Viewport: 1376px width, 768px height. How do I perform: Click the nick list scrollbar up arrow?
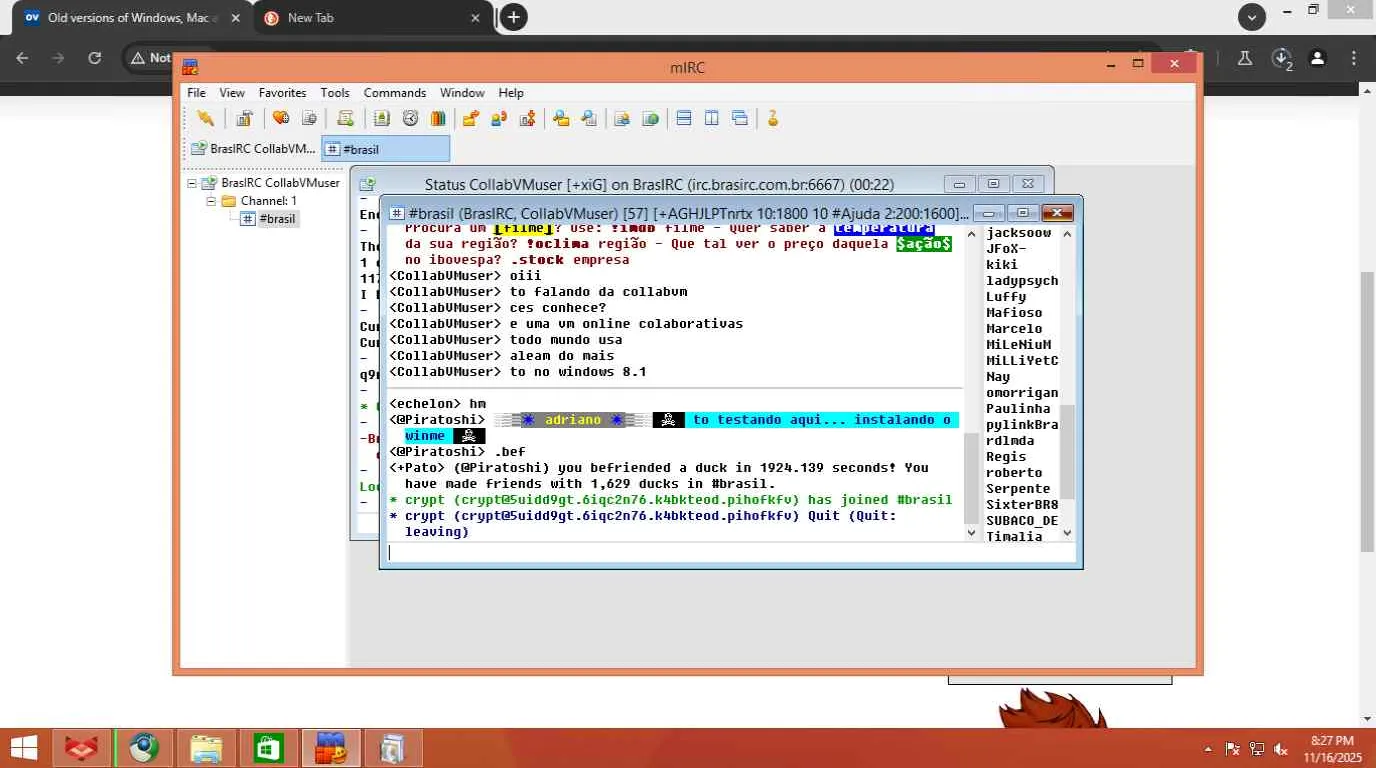tap(1067, 233)
